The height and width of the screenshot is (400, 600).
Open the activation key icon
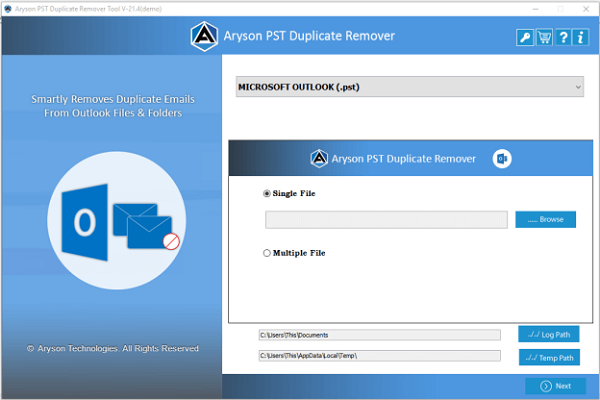525,38
